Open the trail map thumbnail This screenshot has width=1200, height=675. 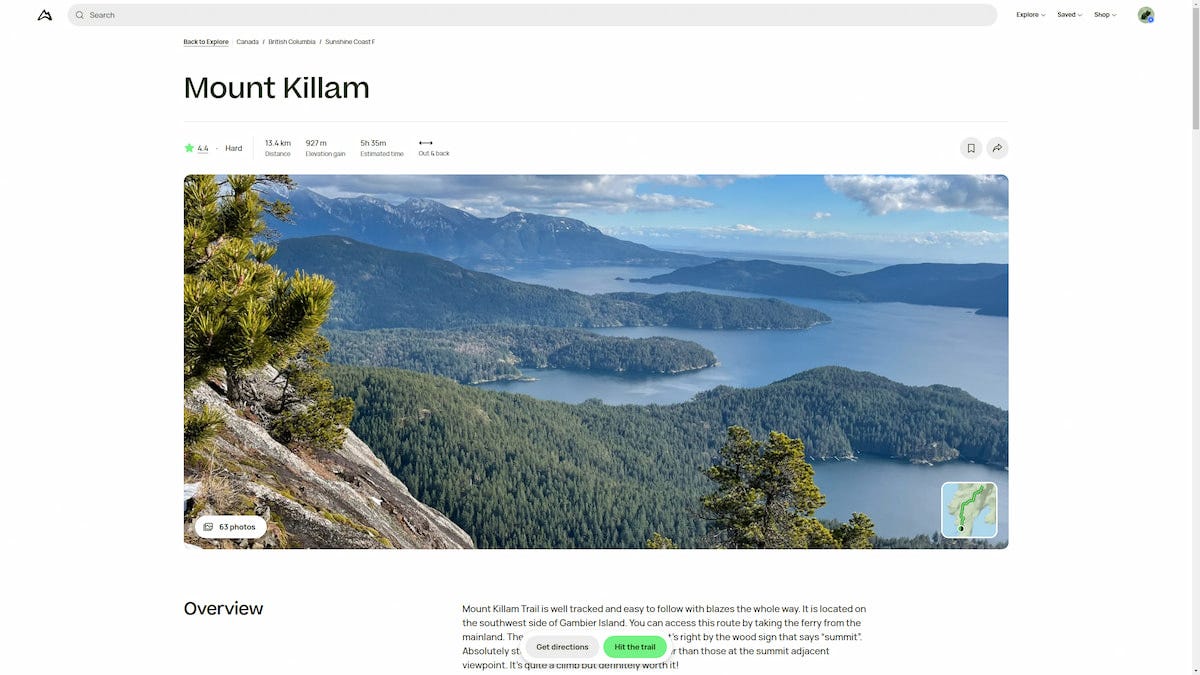coord(969,510)
